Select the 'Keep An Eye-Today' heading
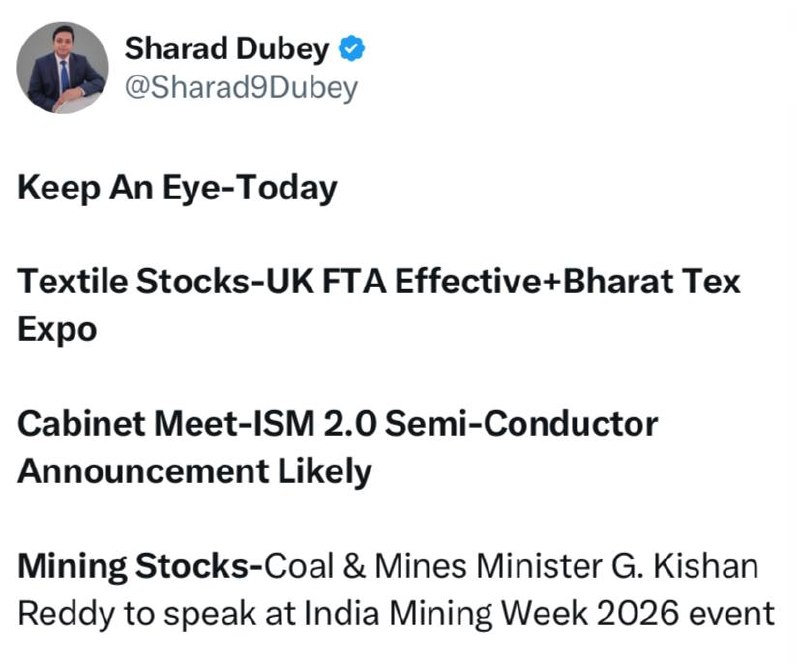Image resolution: width=800 pixels, height=664 pixels. [x=178, y=188]
